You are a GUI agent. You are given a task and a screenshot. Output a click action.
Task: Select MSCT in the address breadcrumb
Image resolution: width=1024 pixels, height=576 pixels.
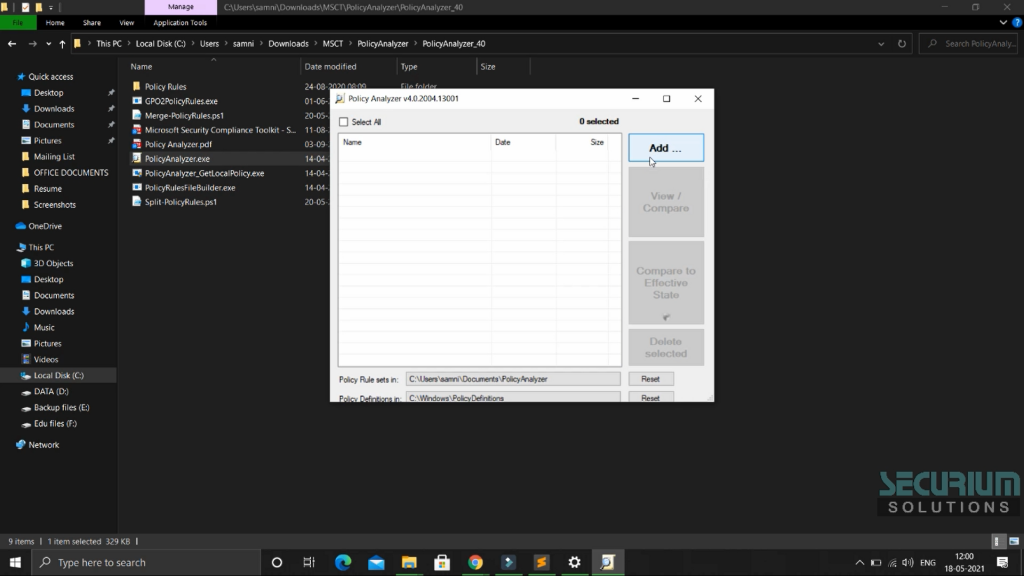point(332,44)
